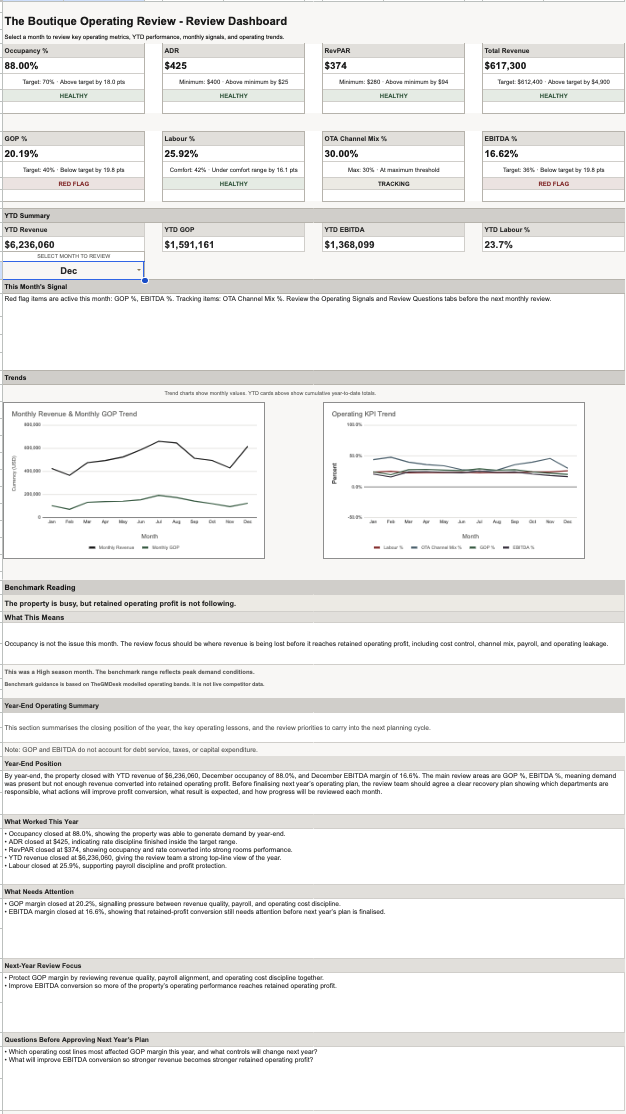Image resolution: width=626 pixels, height=1114 pixels.
Task: Select the 'What Needs Attention' header
Action: [313, 891]
